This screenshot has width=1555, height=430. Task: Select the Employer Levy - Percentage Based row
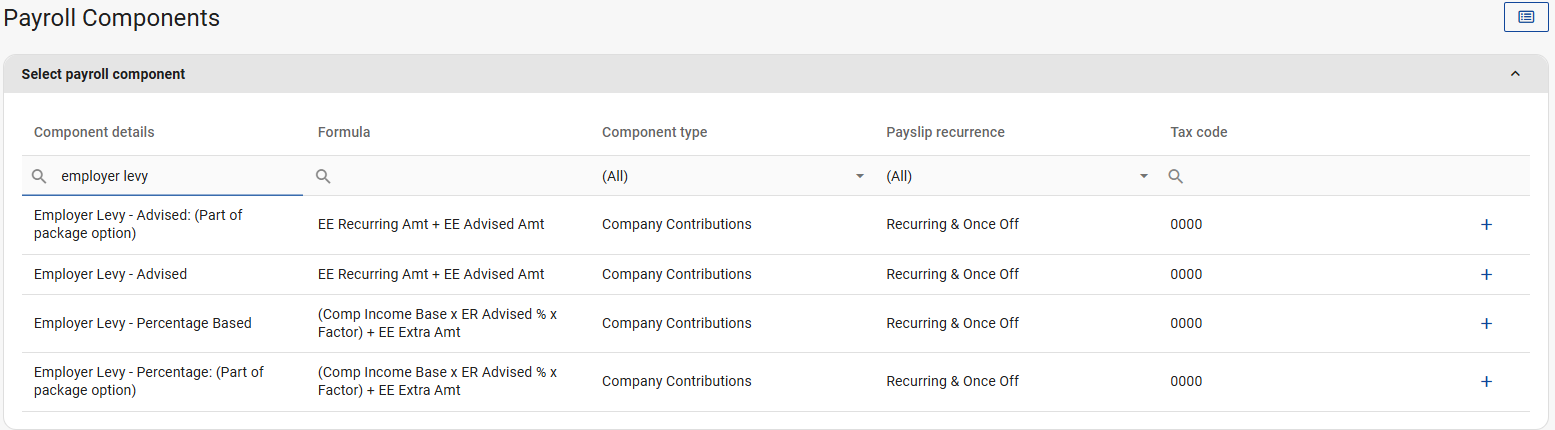(143, 324)
